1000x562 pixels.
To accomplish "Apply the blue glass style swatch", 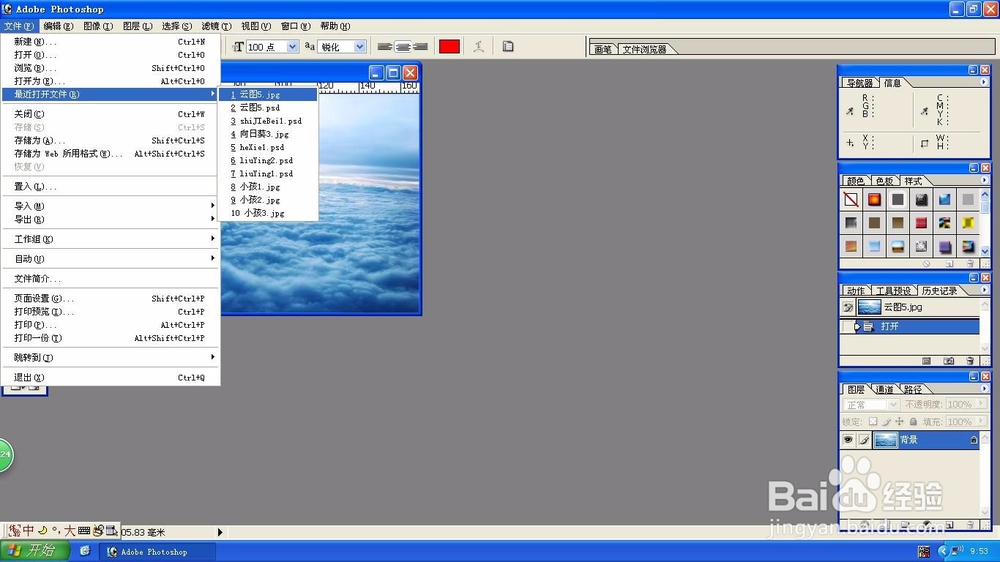I will (x=945, y=200).
